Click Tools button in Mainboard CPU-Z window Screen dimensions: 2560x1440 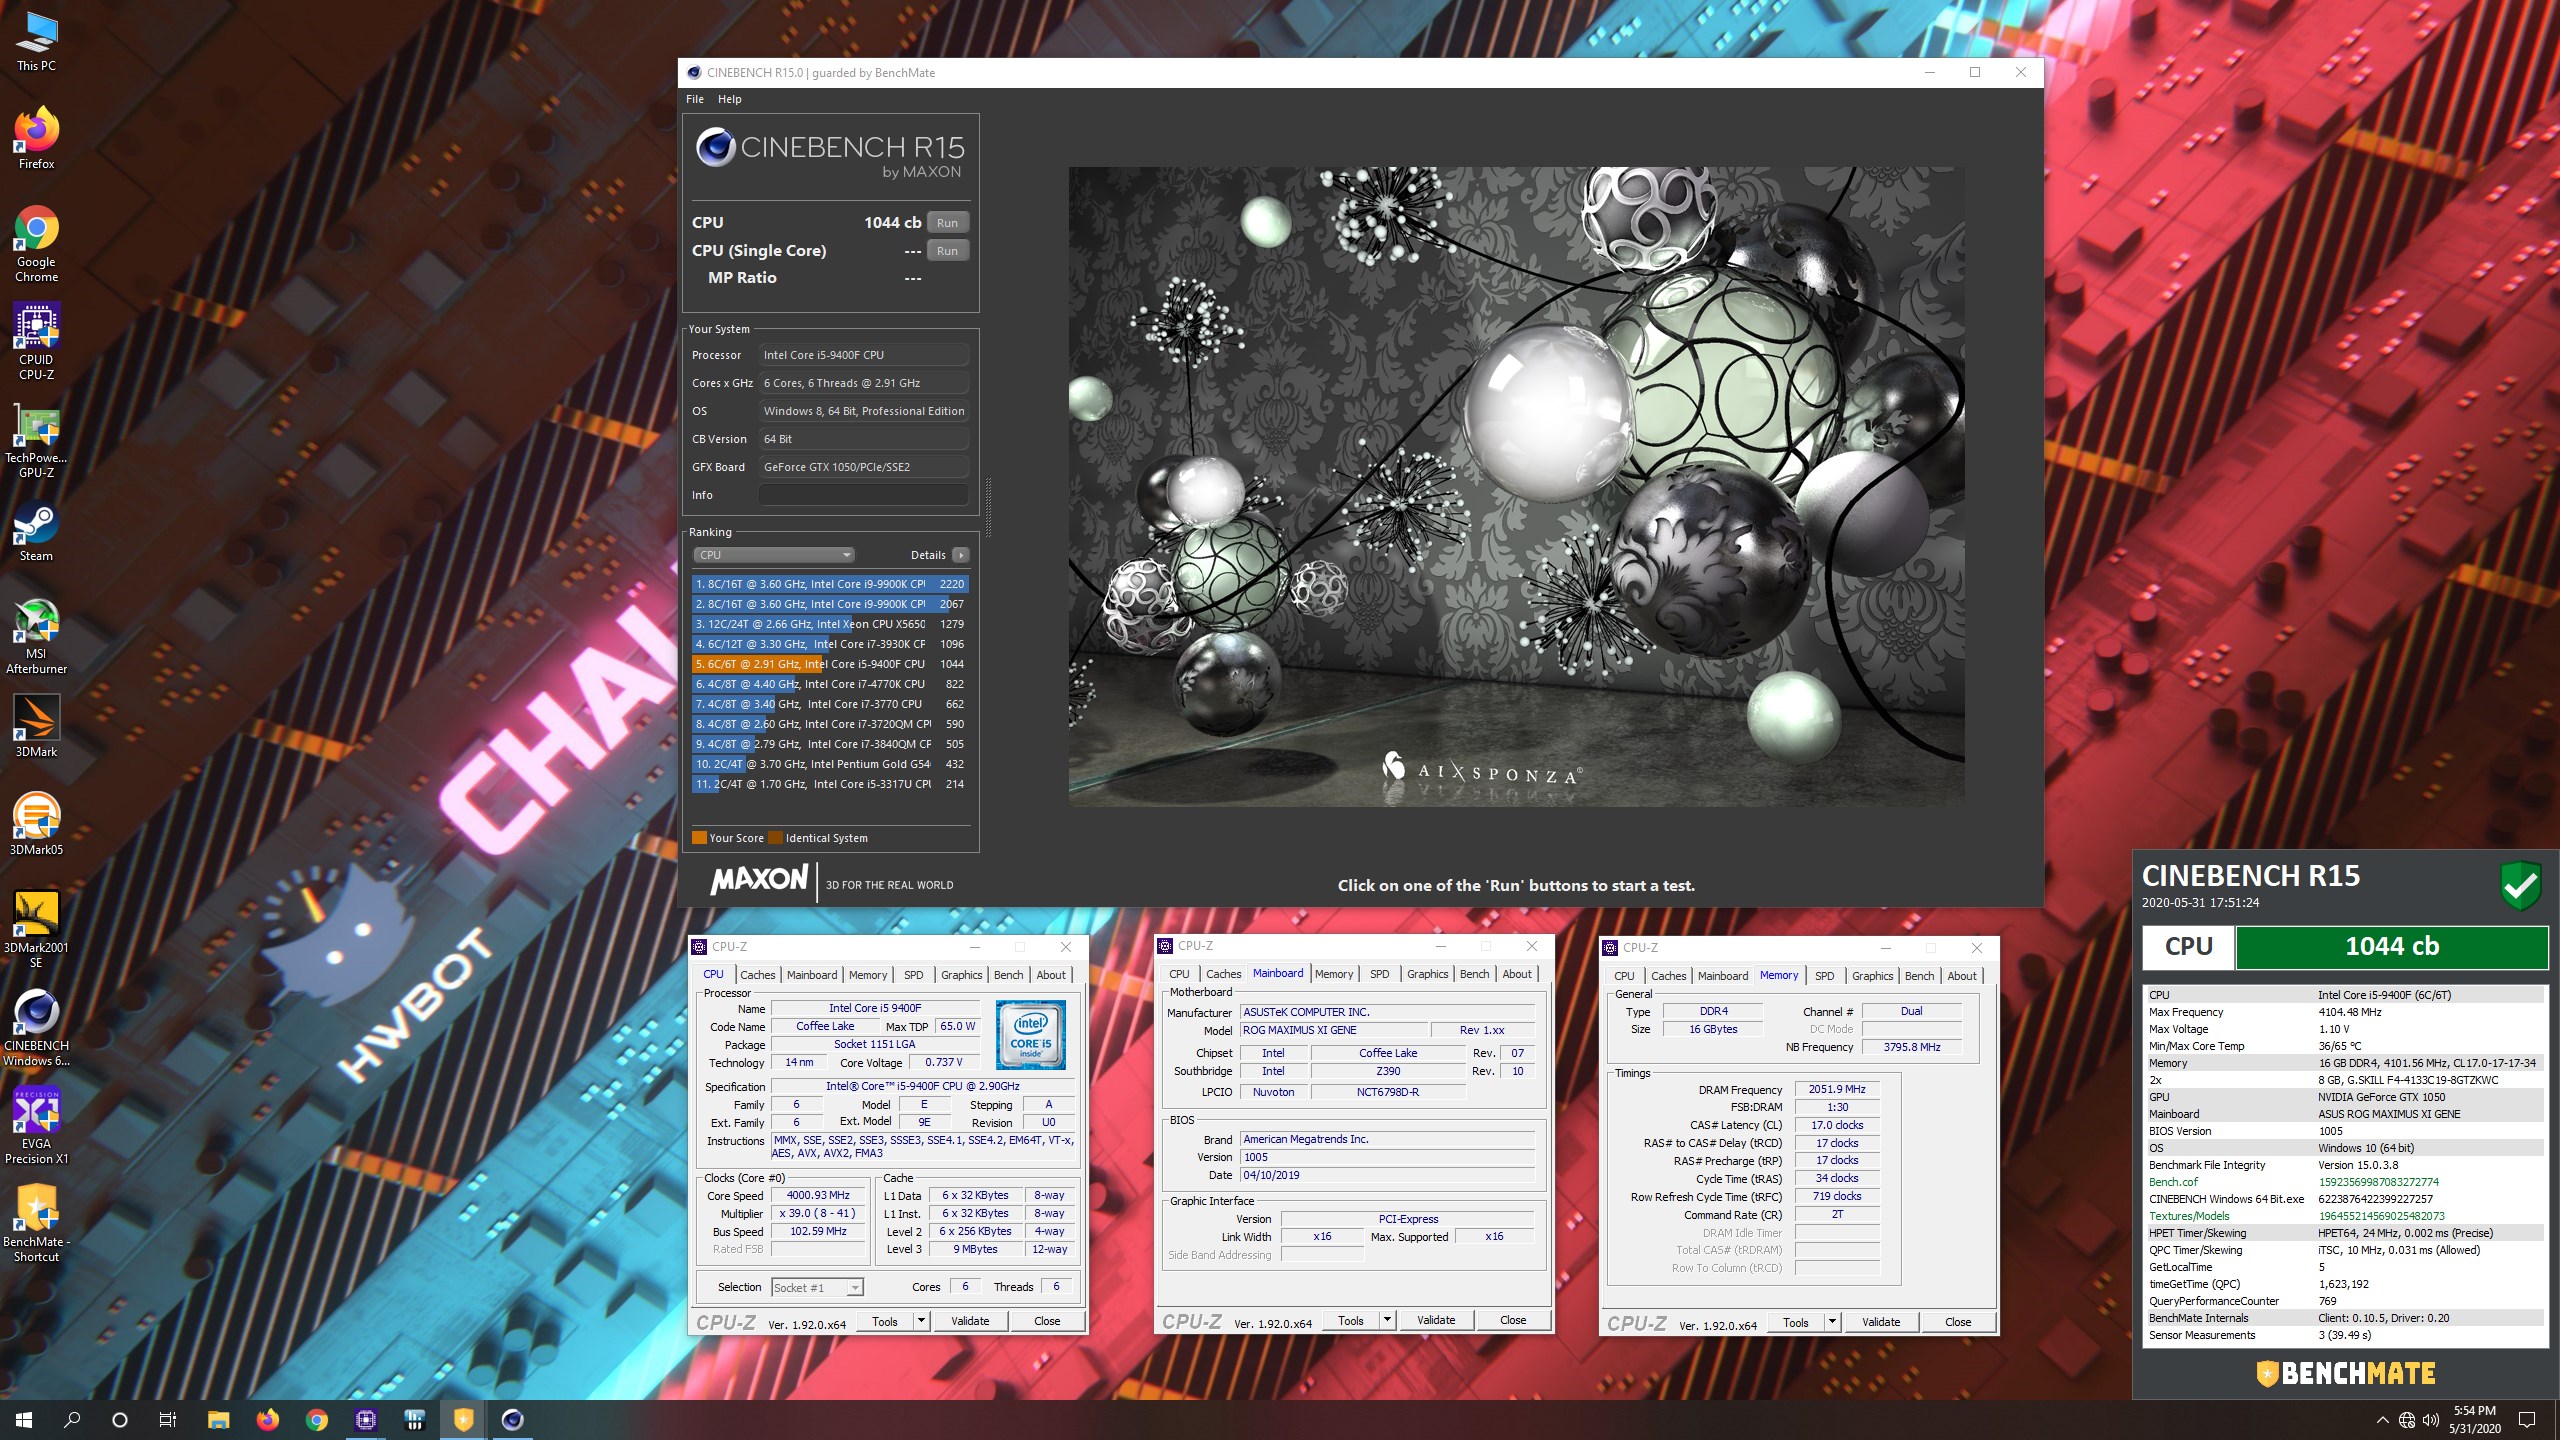click(x=1350, y=1320)
